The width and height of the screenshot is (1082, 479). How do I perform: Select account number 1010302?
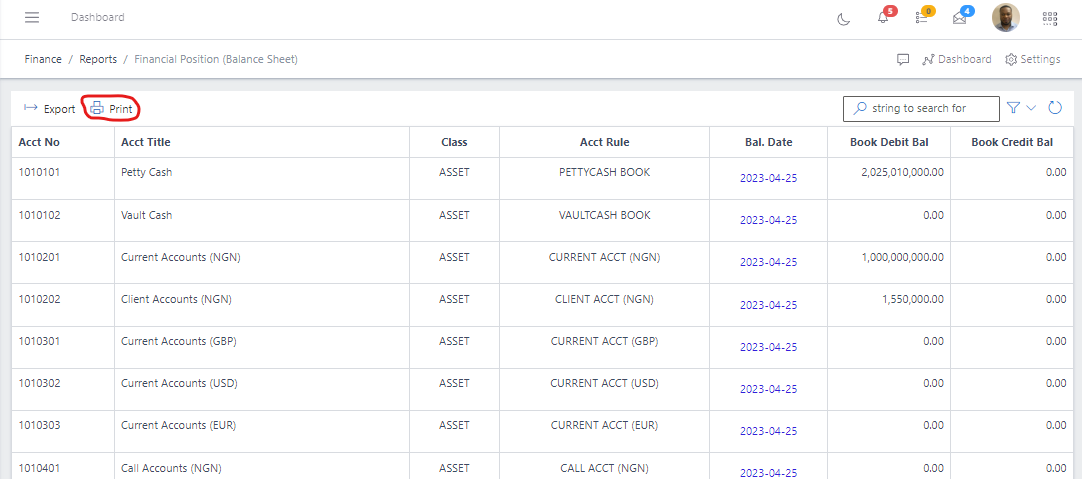pos(39,383)
